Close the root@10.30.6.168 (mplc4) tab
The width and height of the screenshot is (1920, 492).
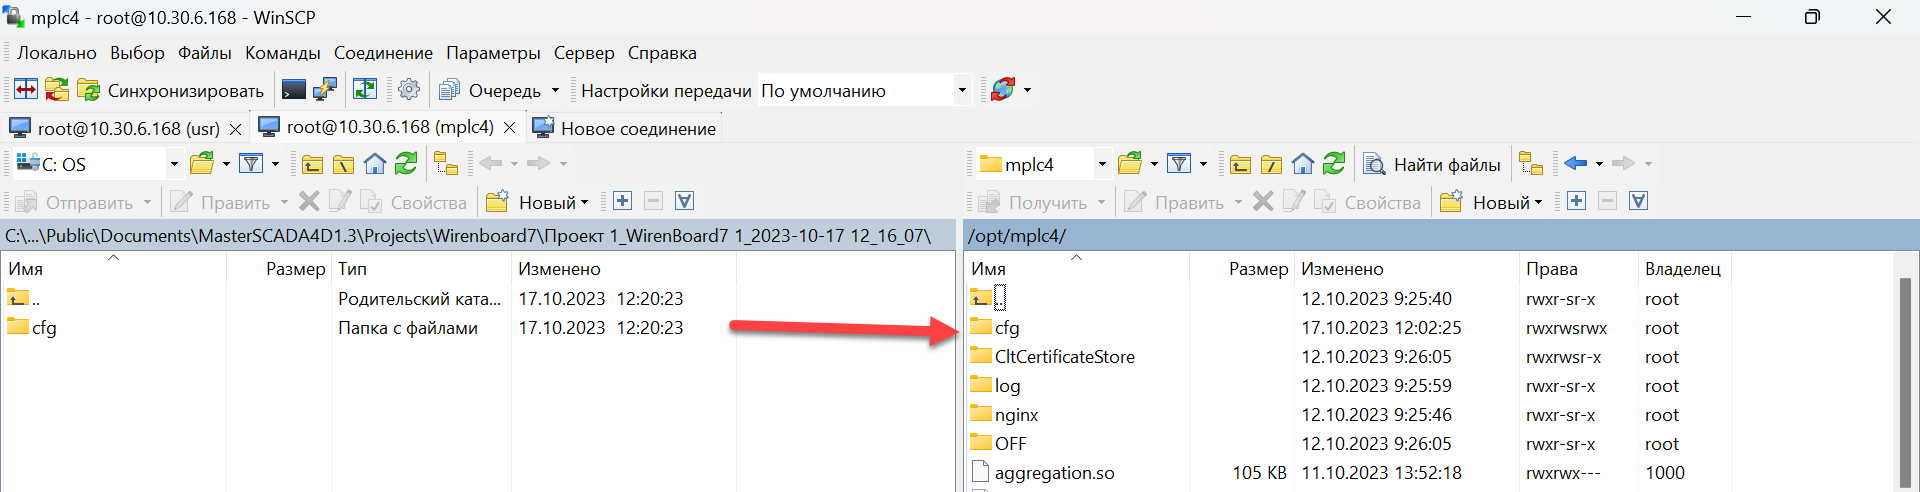click(509, 128)
